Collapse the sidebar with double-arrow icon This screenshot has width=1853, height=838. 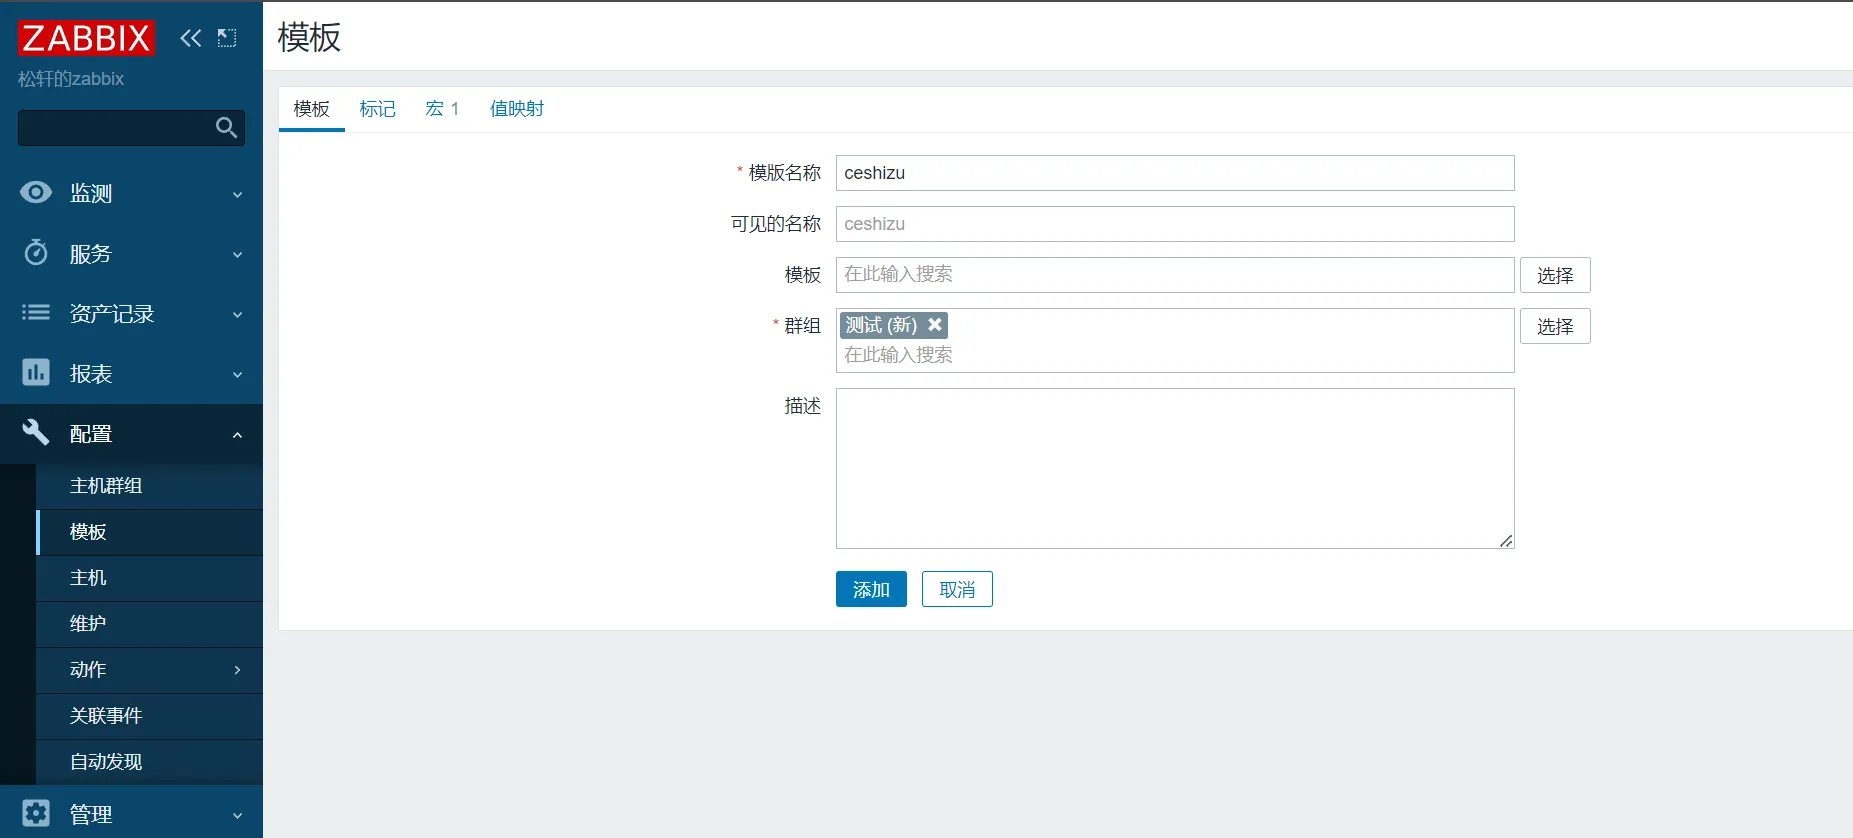click(x=190, y=38)
